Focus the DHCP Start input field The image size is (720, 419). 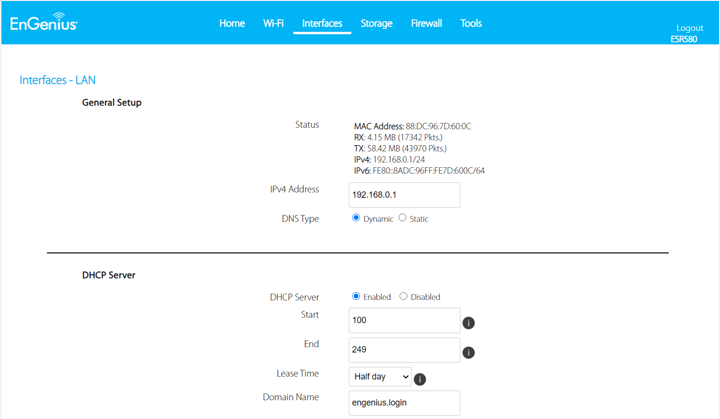[x=405, y=320]
